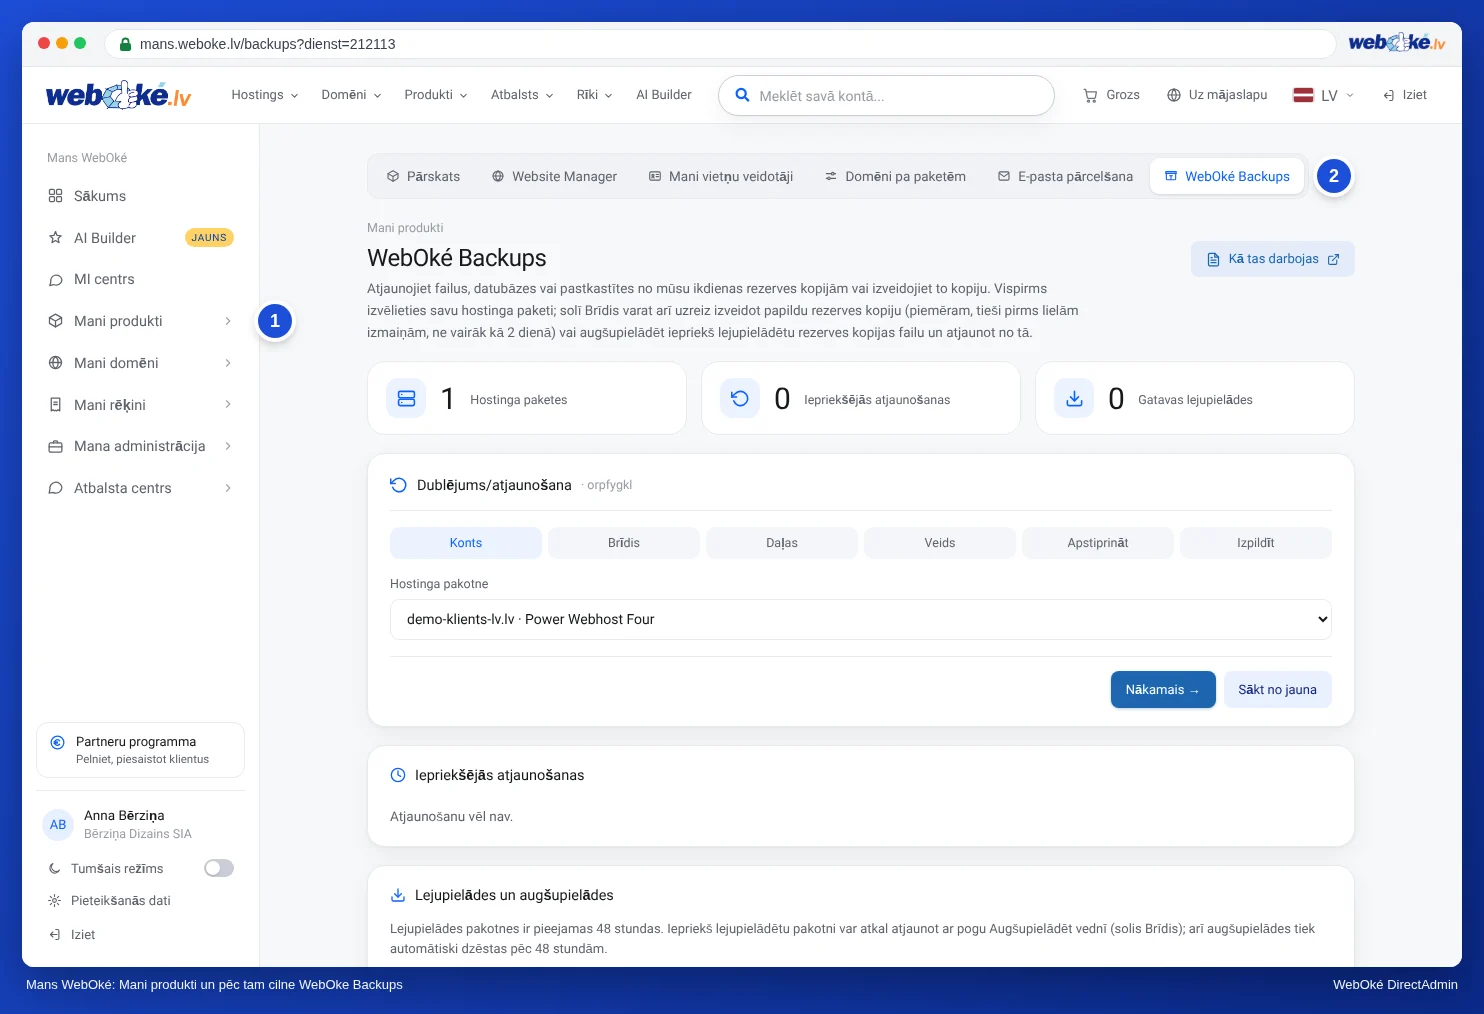Image resolution: width=1484 pixels, height=1014 pixels.
Task: Click the Sākums grid icon in sidebar
Action: pos(56,196)
